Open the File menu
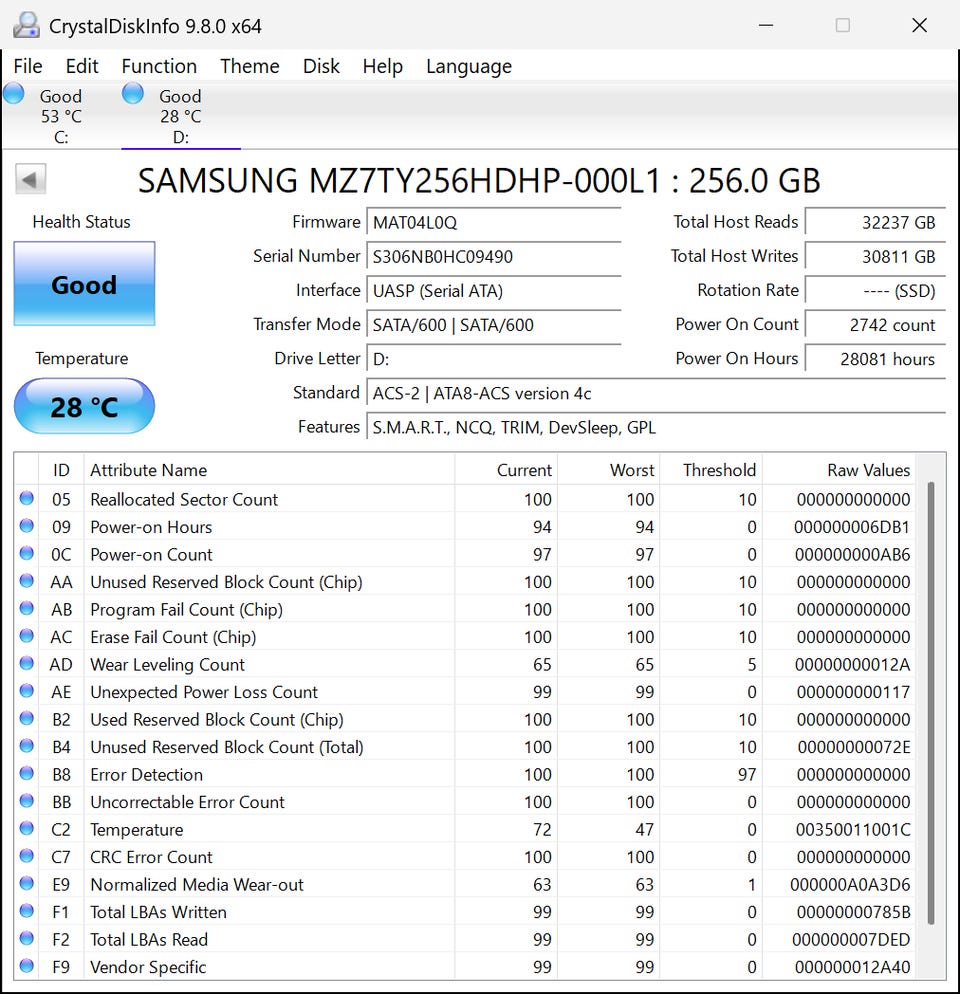 point(28,66)
